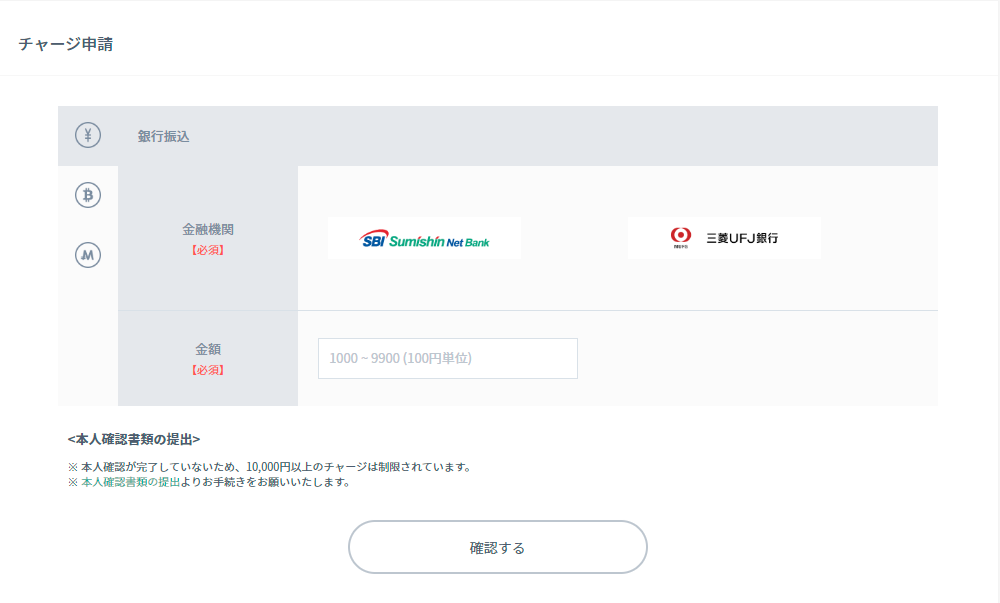Viewport: 1000px width, 603px height.
Task: Click the 金額 amount input field
Action: (x=447, y=358)
